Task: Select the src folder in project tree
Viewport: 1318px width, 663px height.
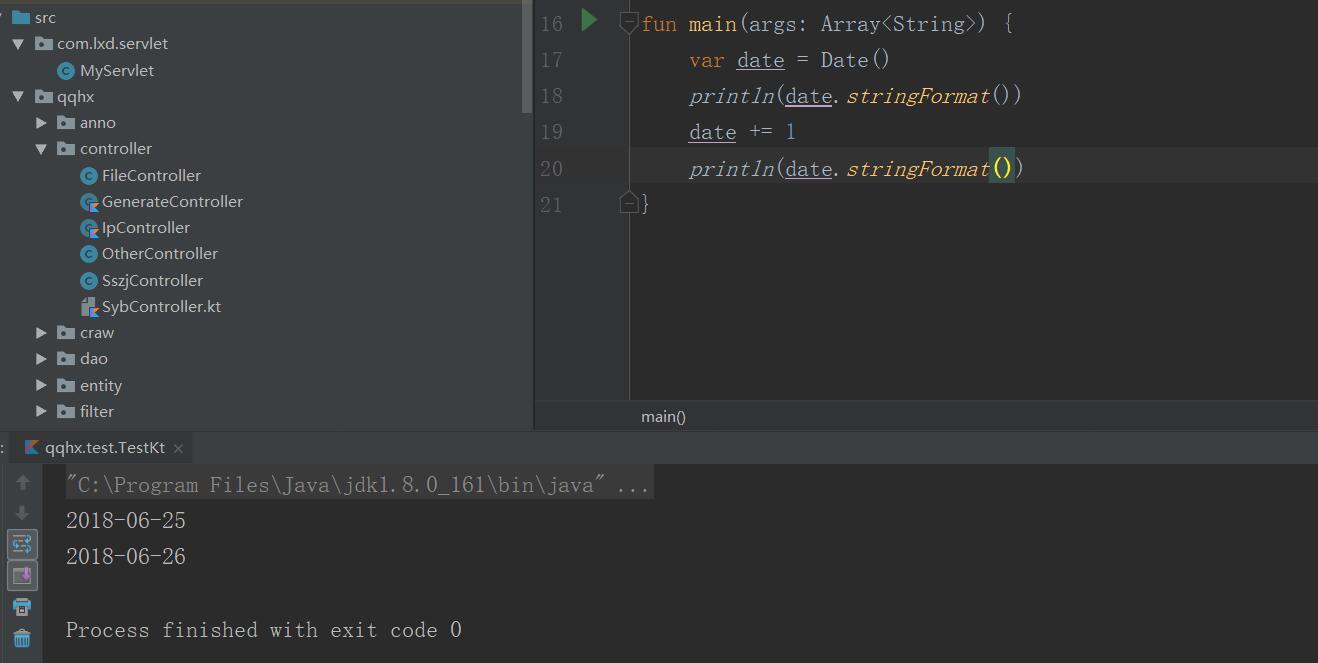Action: [x=45, y=17]
